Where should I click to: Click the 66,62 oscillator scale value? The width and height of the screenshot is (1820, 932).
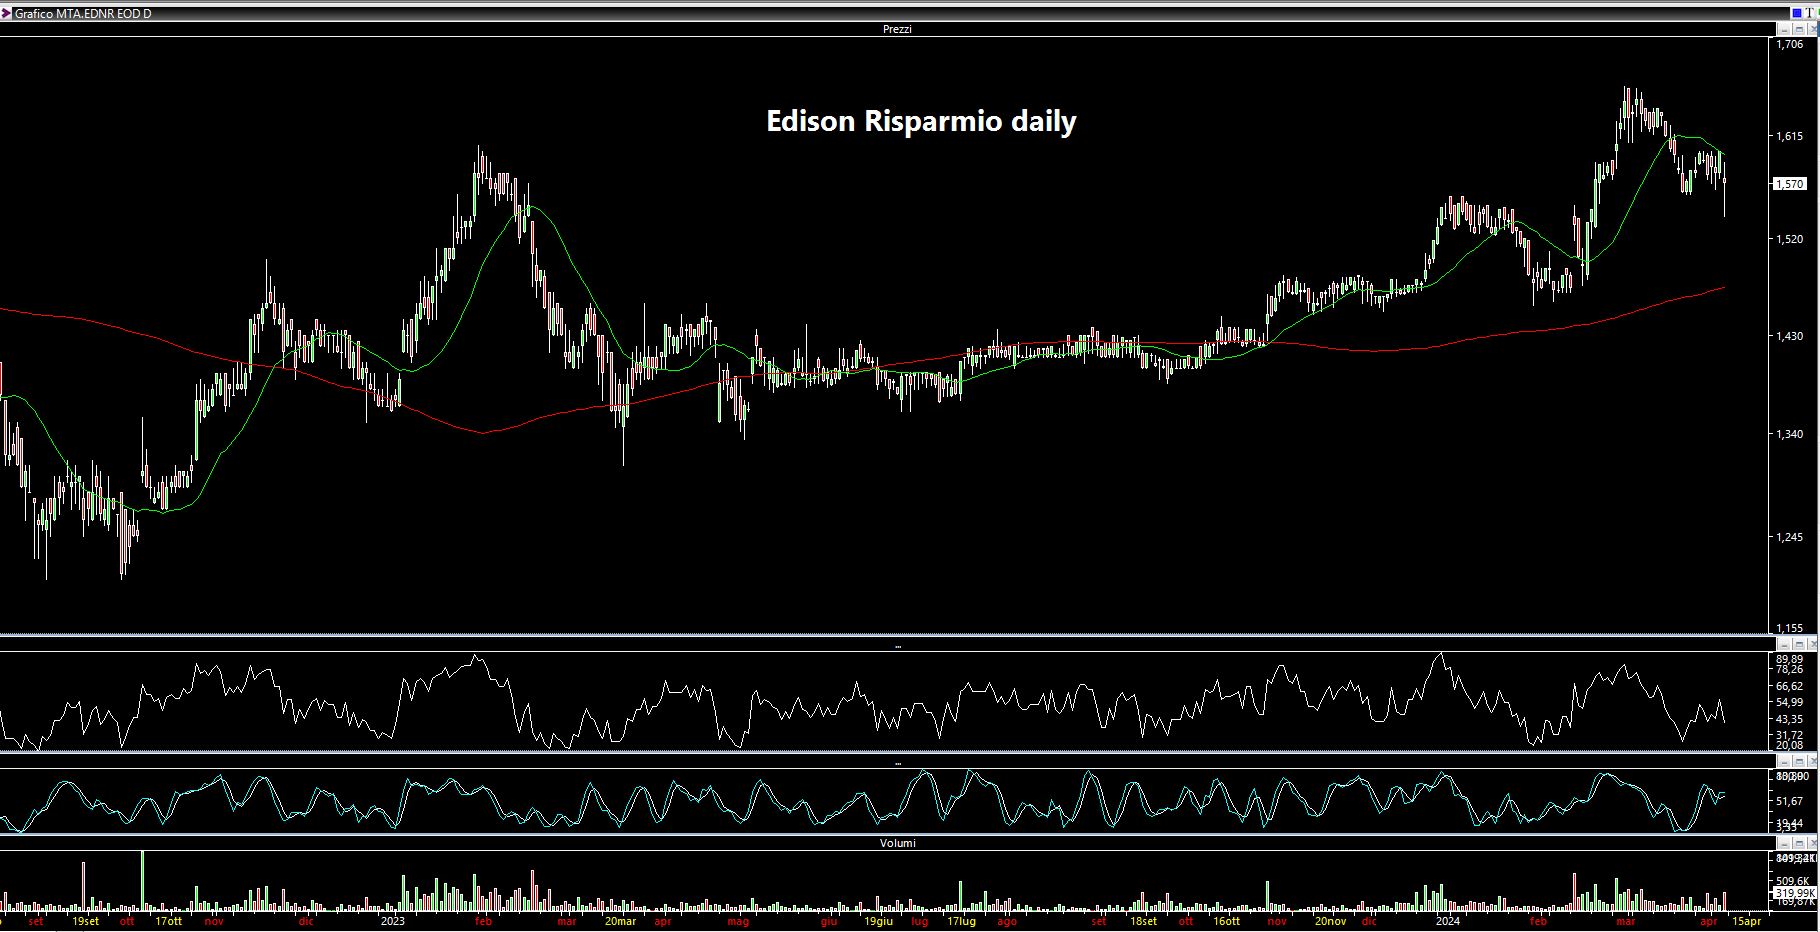(1790, 686)
